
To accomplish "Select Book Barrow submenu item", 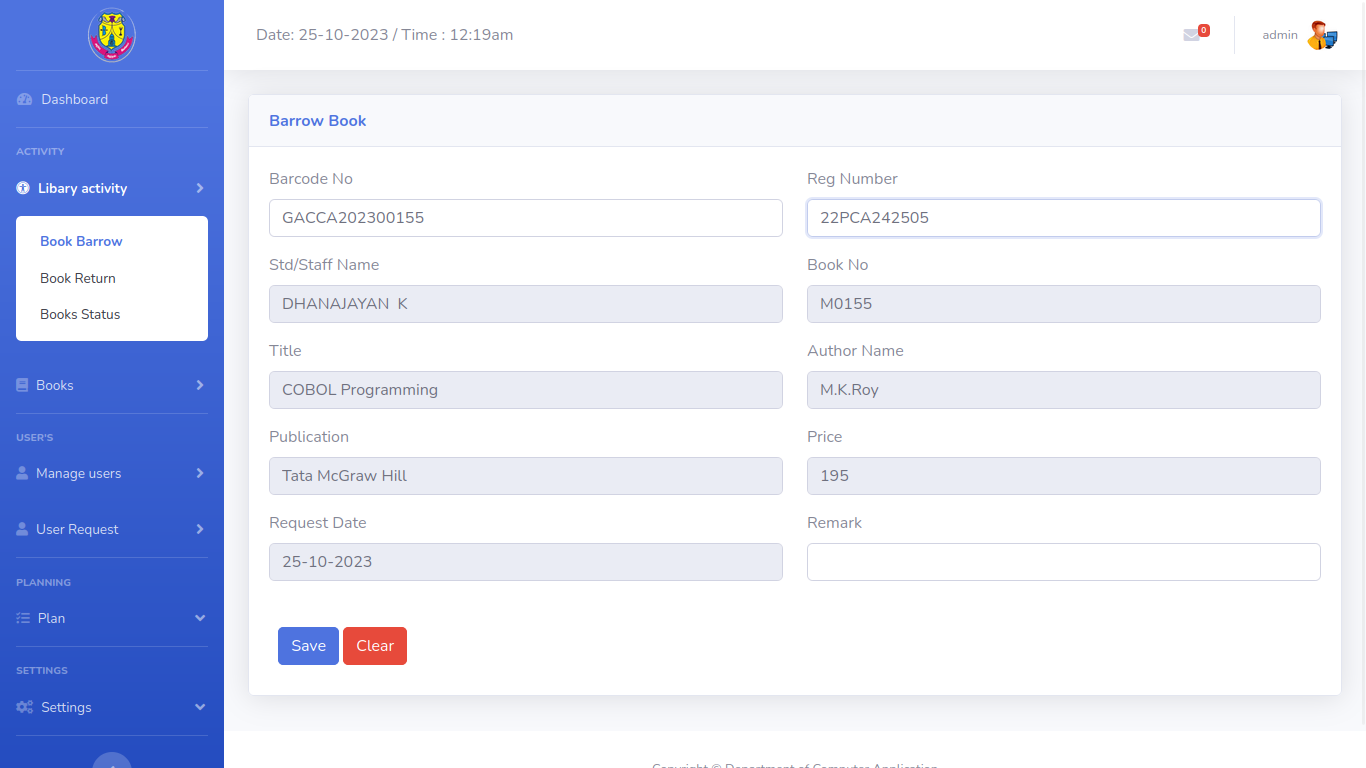I will (81, 241).
